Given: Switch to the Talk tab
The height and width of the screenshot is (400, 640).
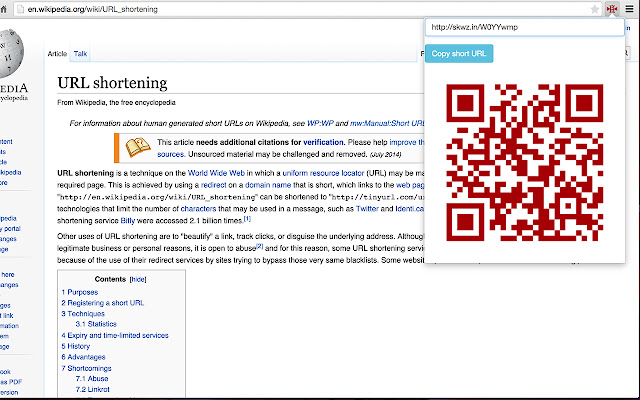Looking at the screenshot, I should (80, 53).
